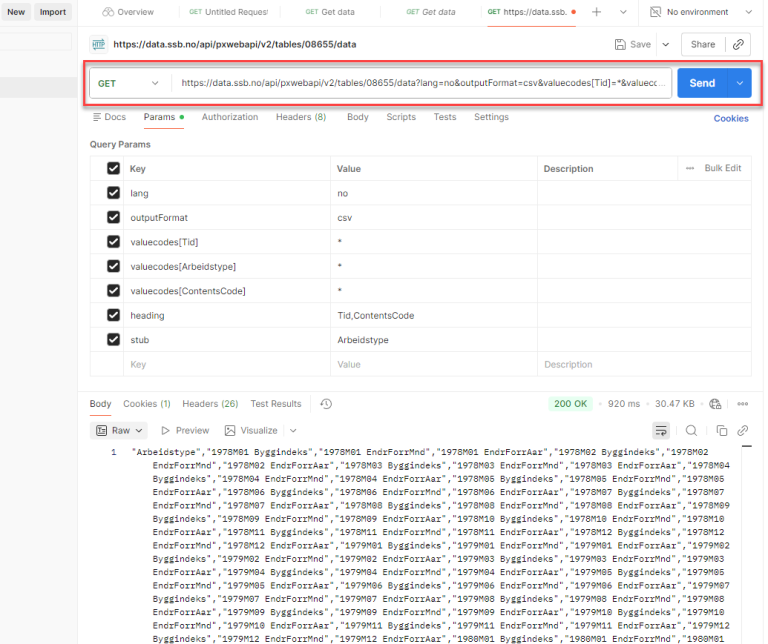Expand the Send button dropdown arrow
This screenshot has width=768, height=644.
coord(740,83)
